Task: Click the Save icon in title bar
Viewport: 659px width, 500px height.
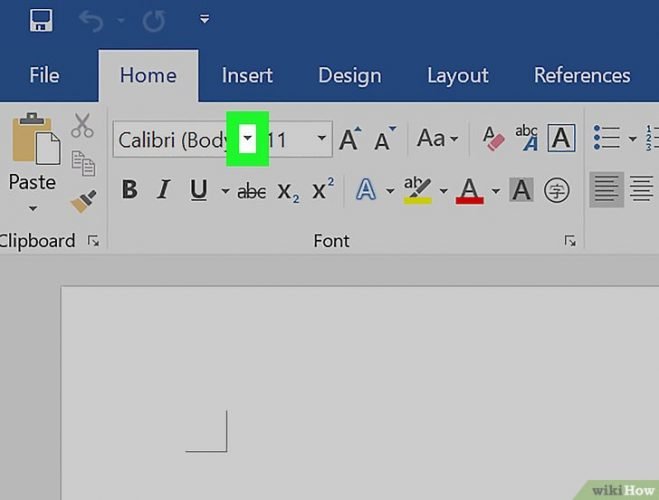Action: click(x=41, y=20)
